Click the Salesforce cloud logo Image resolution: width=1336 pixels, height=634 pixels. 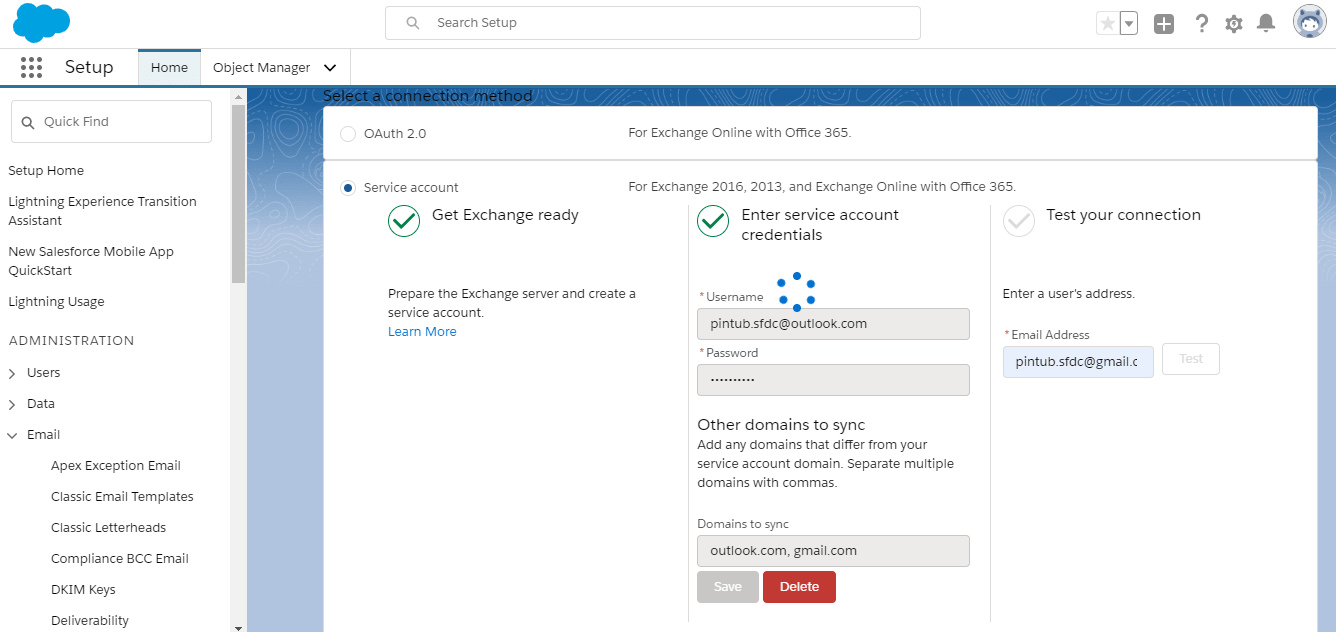tap(41, 23)
